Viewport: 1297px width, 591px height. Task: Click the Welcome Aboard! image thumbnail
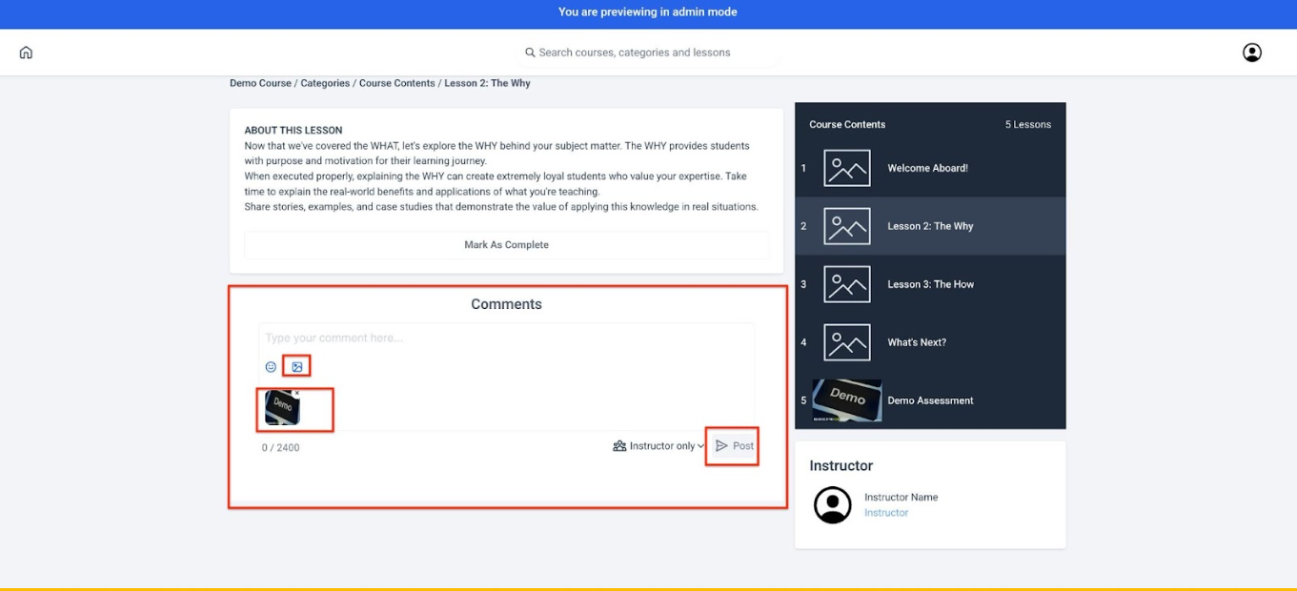[847, 168]
